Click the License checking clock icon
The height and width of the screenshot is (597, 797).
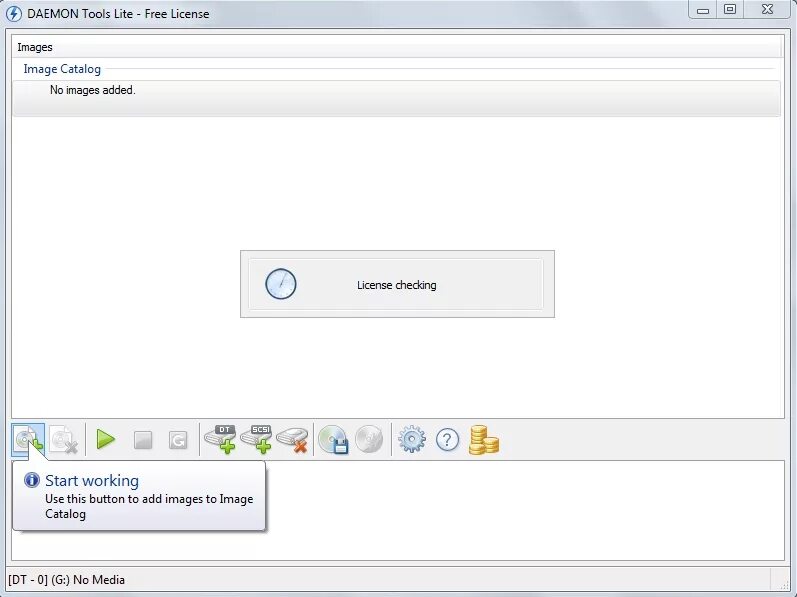[281, 284]
